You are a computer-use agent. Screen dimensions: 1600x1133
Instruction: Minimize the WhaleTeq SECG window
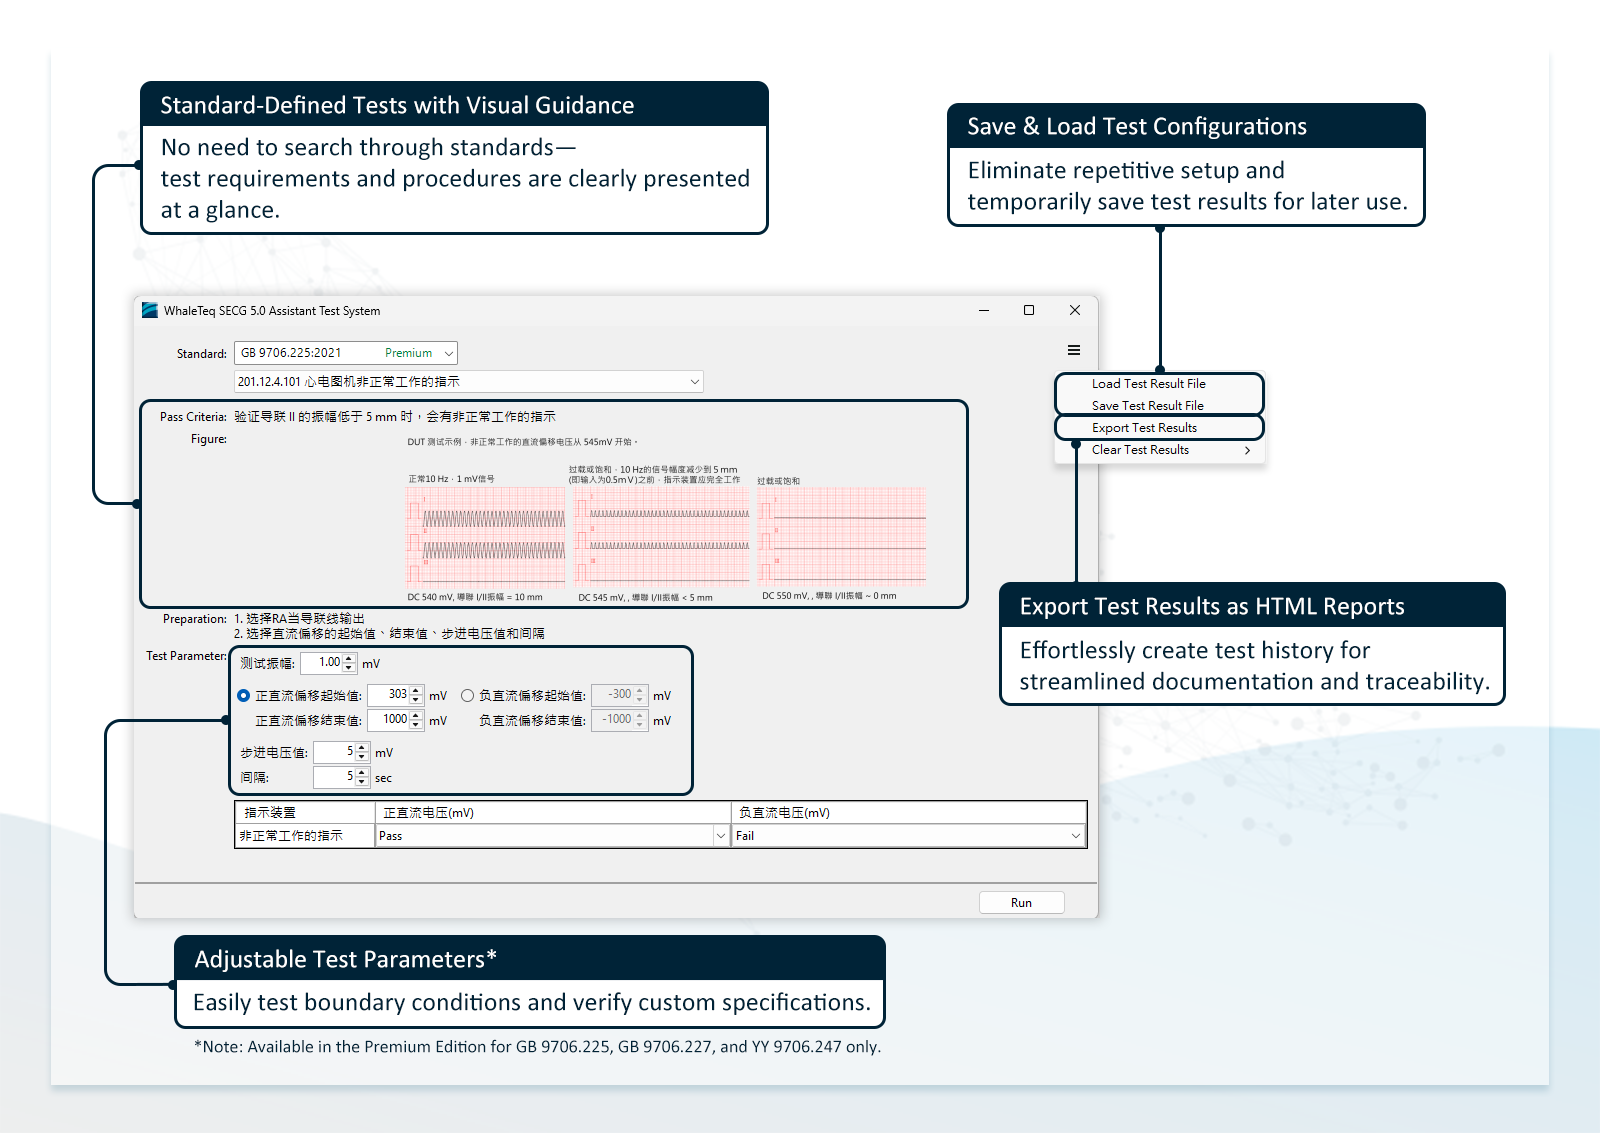[984, 310]
